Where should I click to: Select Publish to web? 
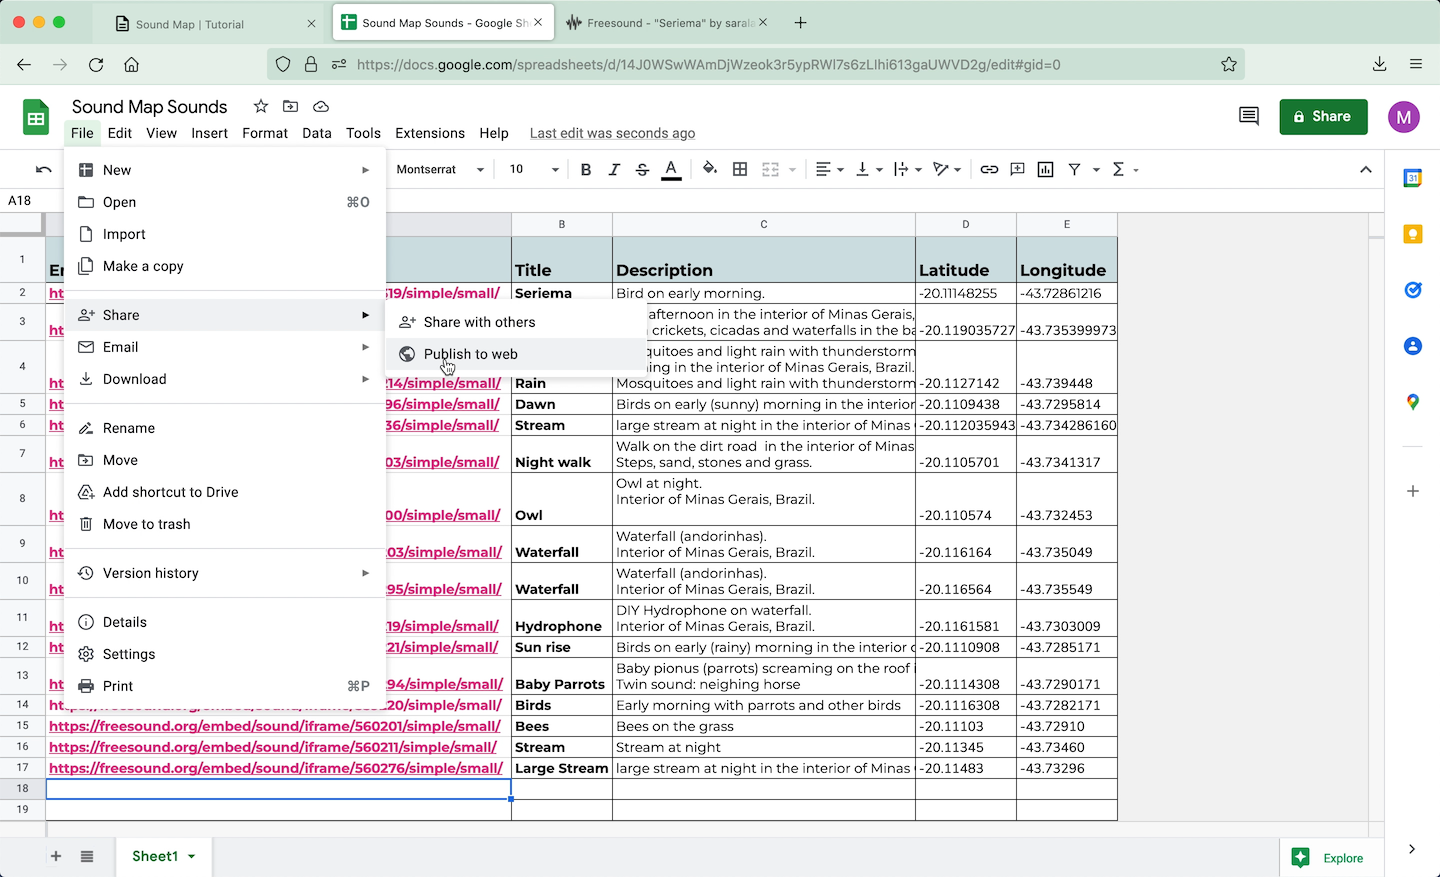pos(470,354)
